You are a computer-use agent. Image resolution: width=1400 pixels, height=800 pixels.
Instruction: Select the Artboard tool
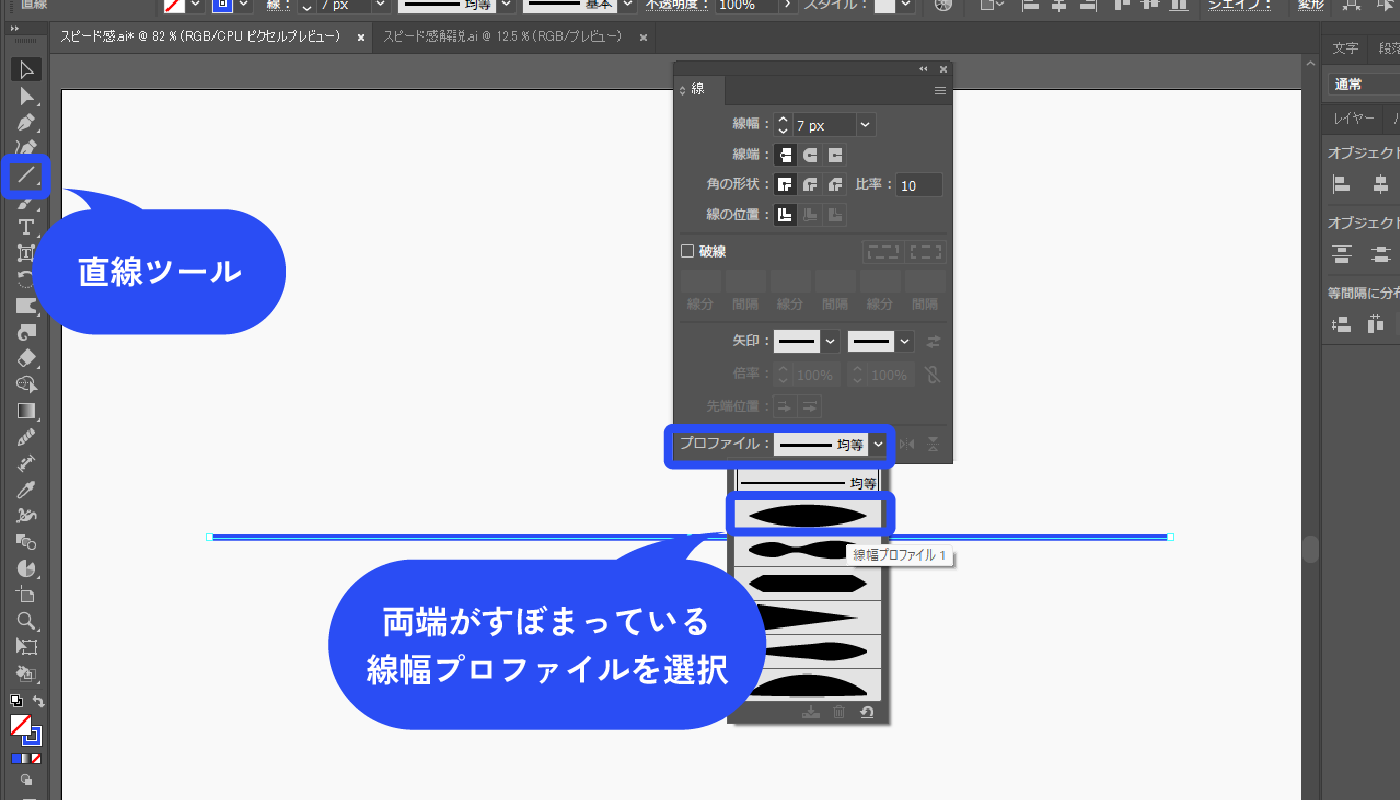(26, 594)
